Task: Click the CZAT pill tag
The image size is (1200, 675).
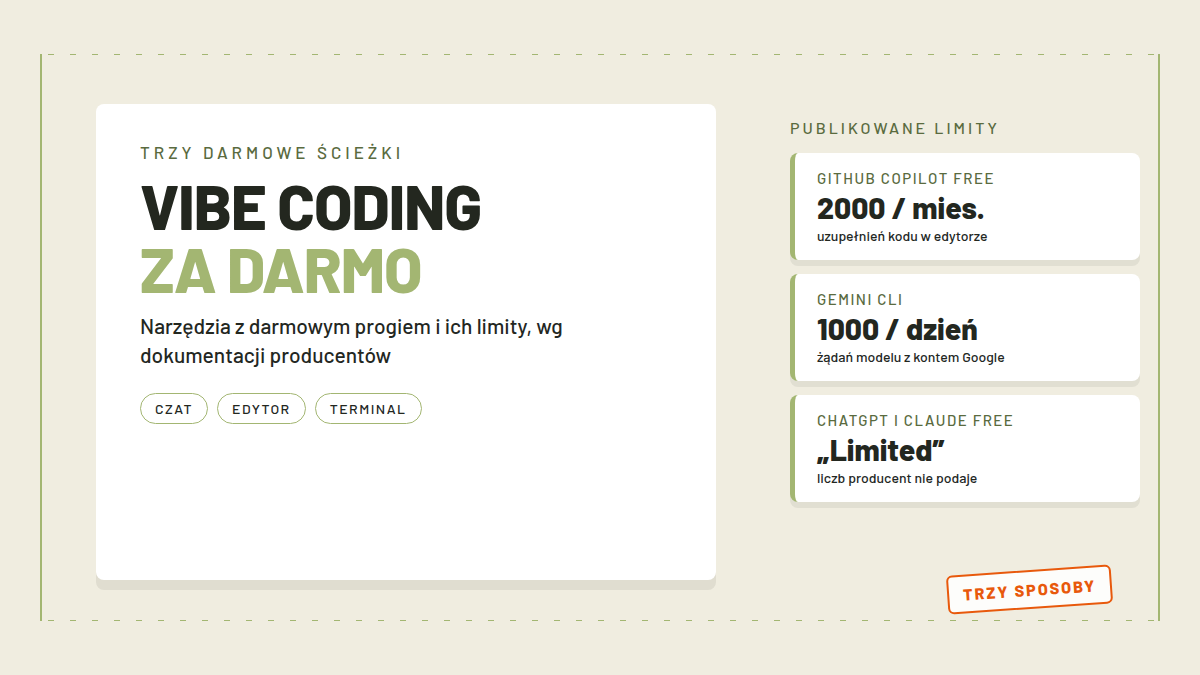Action: (174, 409)
